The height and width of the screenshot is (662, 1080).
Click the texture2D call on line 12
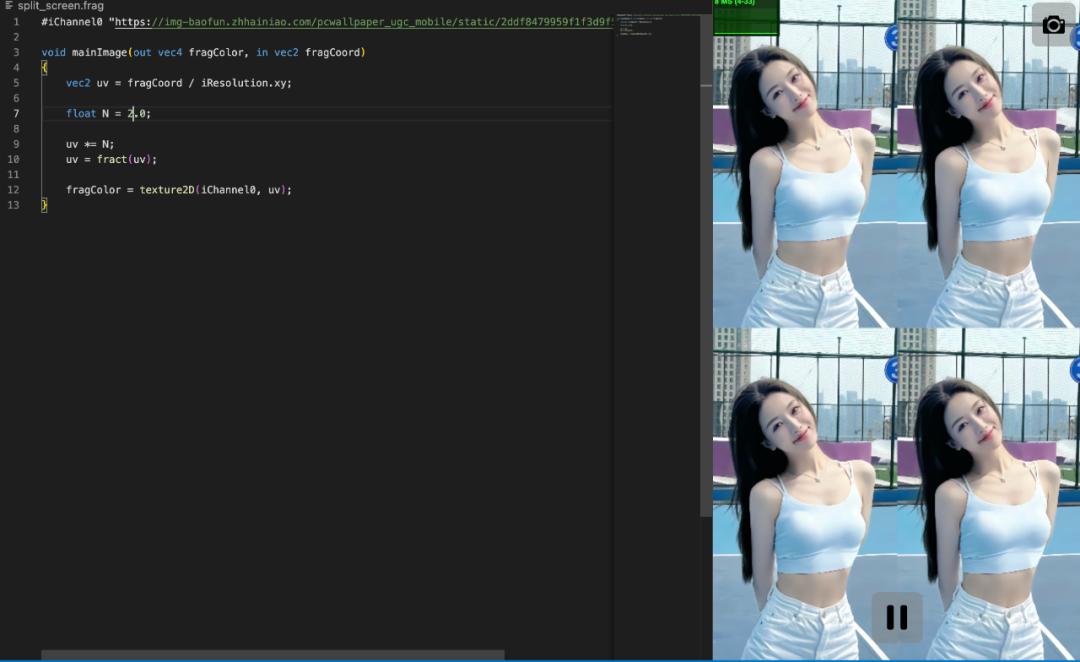166,190
